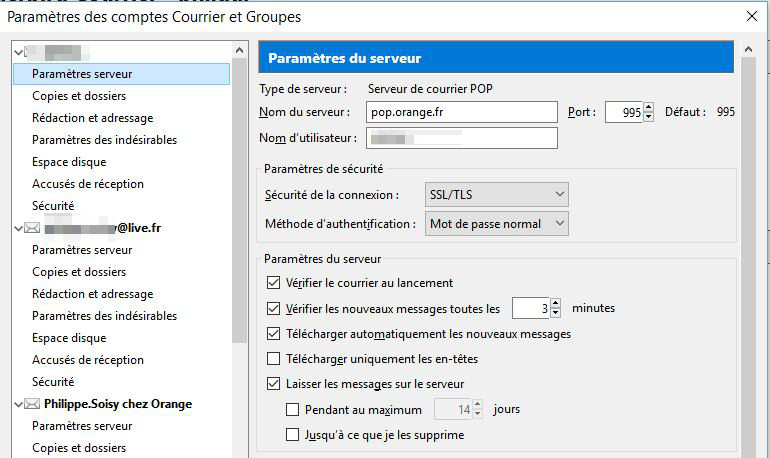The width and height of the screenshot is (770, 458).
Task: Open Espace disque under the live.fr account
Action: pos(69,338)
